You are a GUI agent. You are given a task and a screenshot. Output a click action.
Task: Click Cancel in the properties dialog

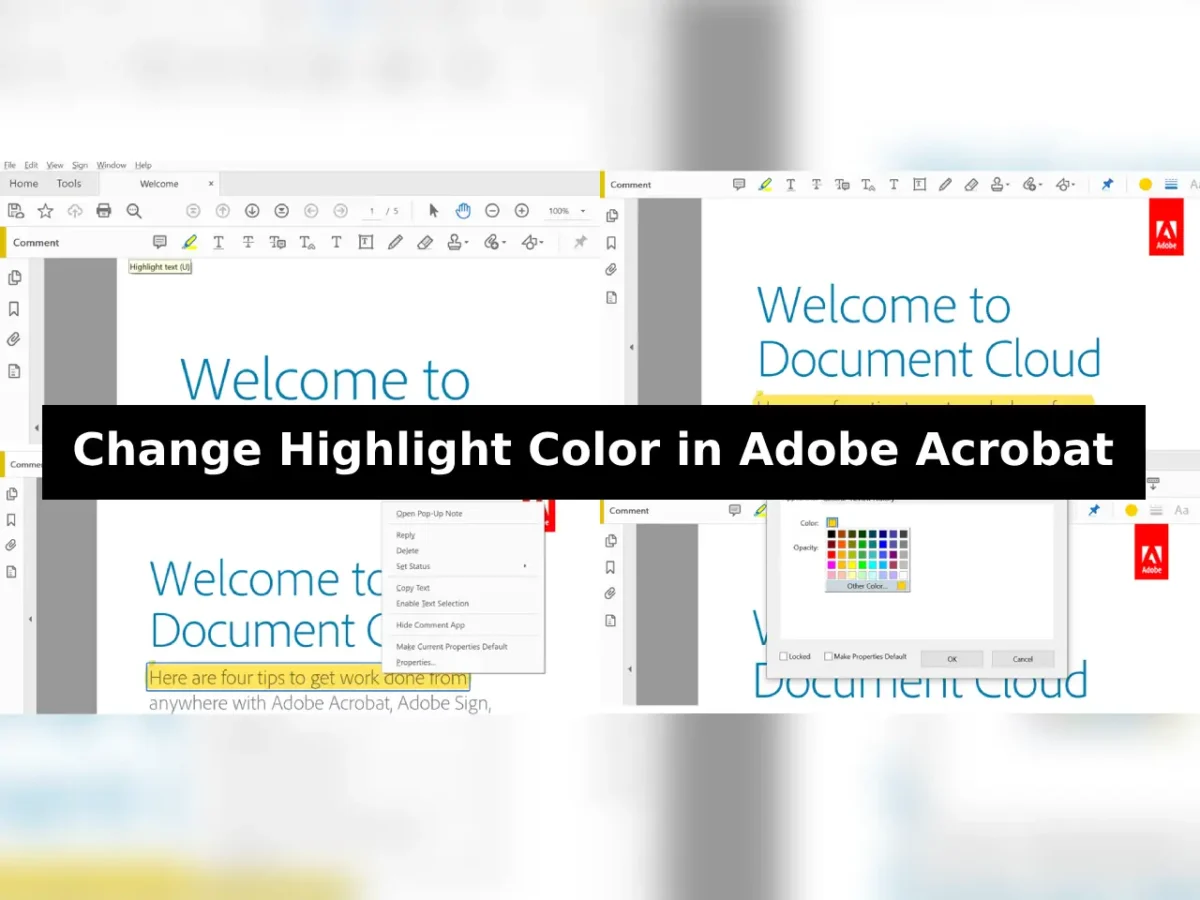(x=1023, y=659)
